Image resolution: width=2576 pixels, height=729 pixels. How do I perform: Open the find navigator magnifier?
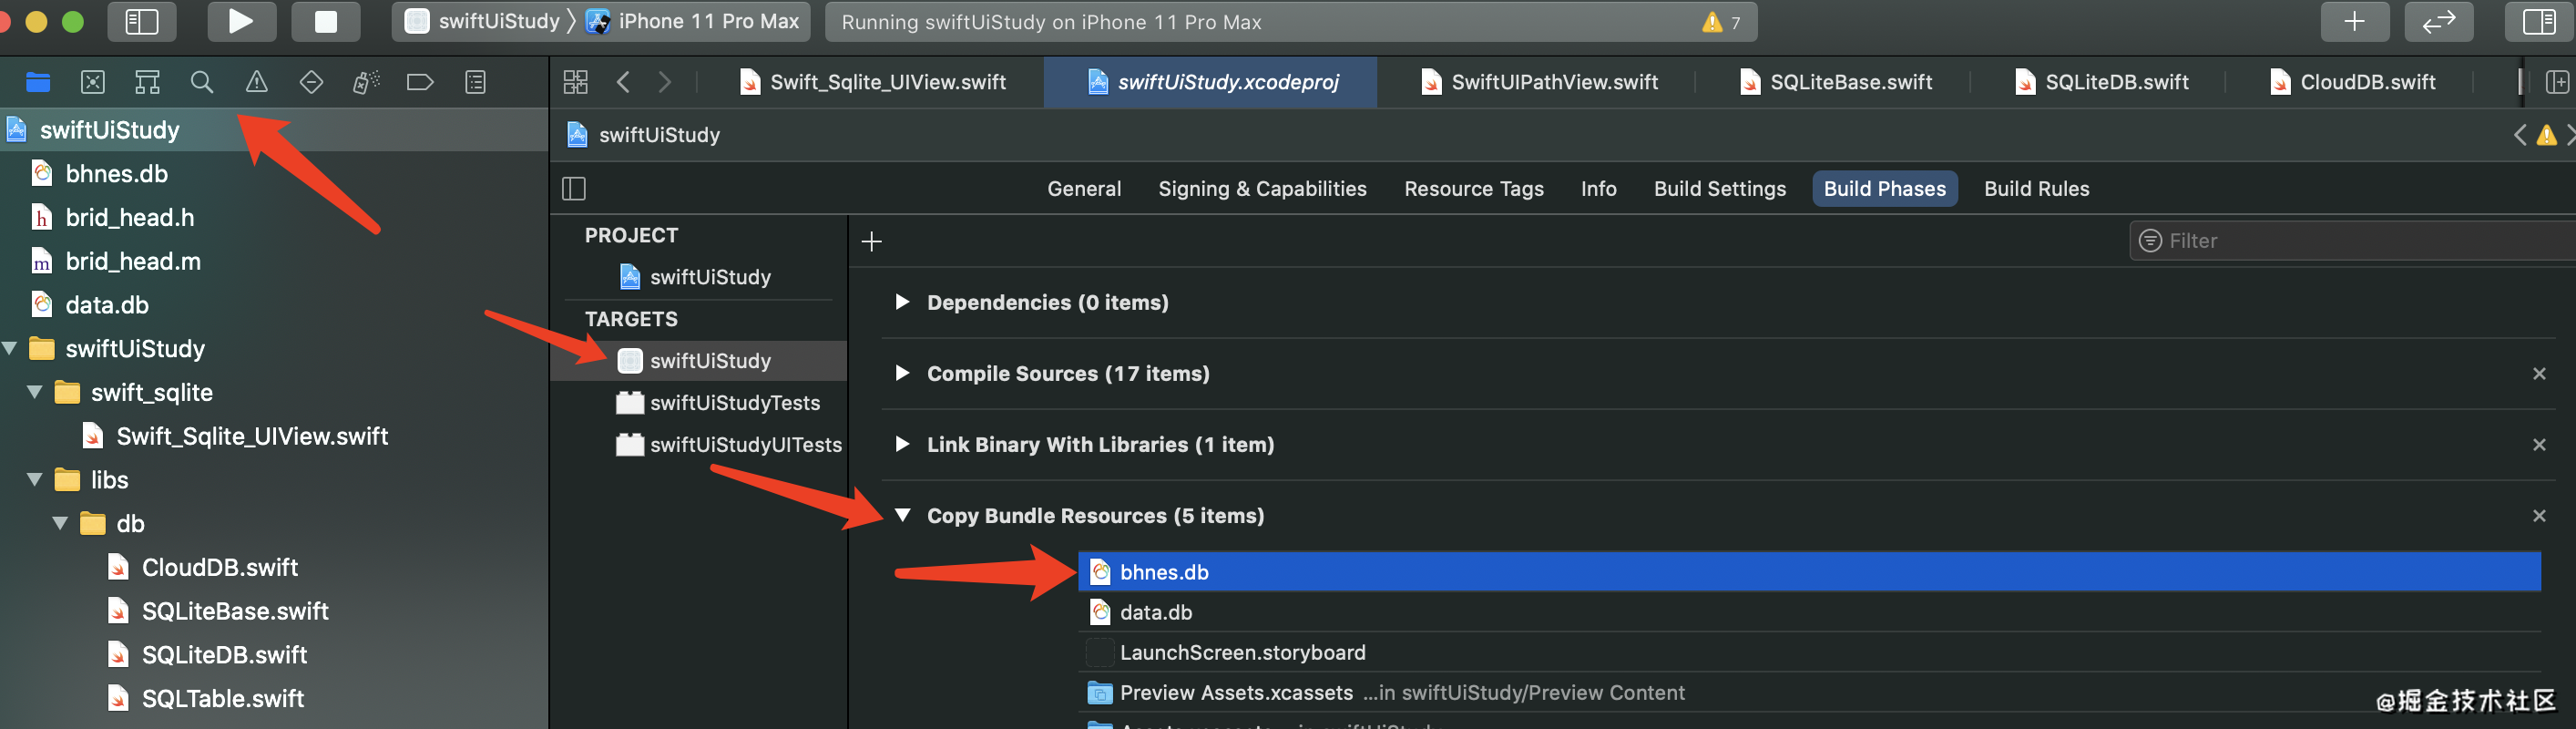click(x=202, y=82)
